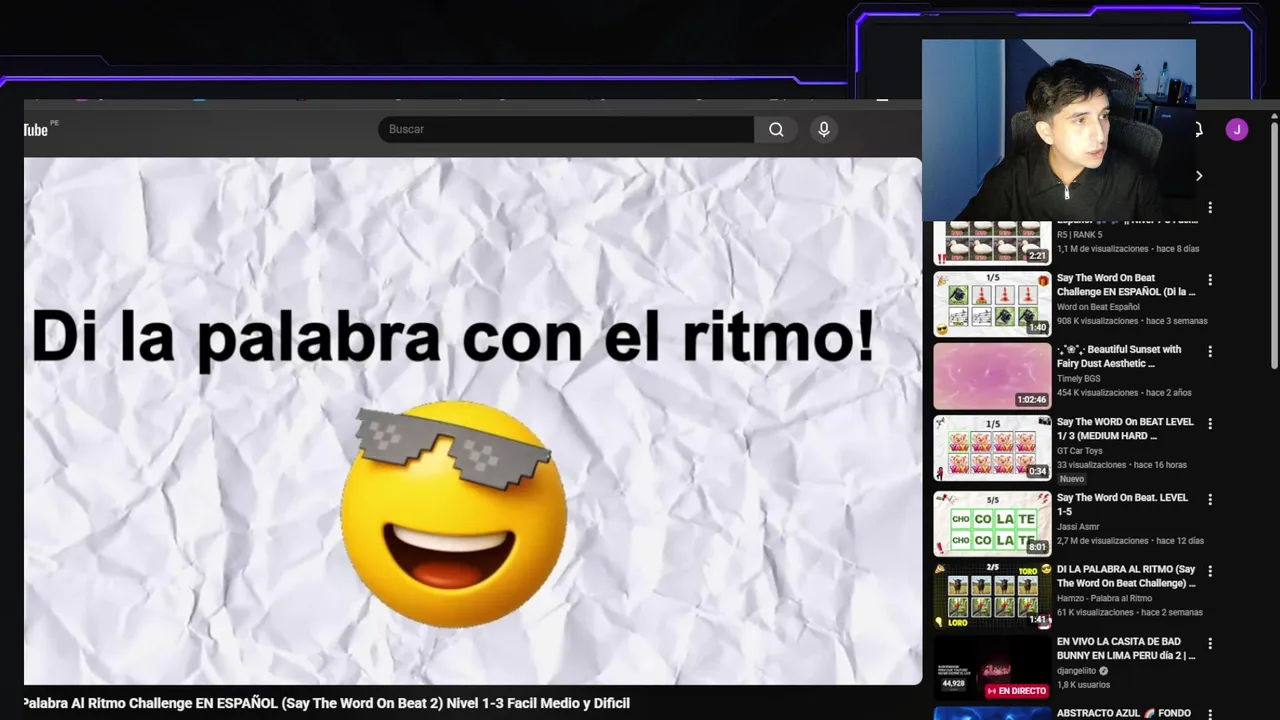Open the J account avatar menu
The width and height of the screenshot is (1280, 720).
click(x=1237, y=129)
